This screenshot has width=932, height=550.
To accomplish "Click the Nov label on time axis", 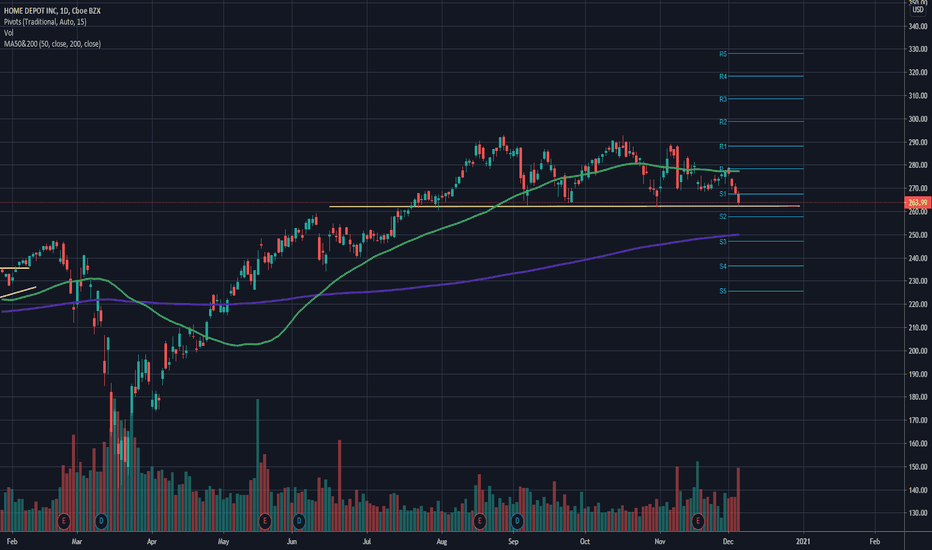I will [x=659, y=542].
